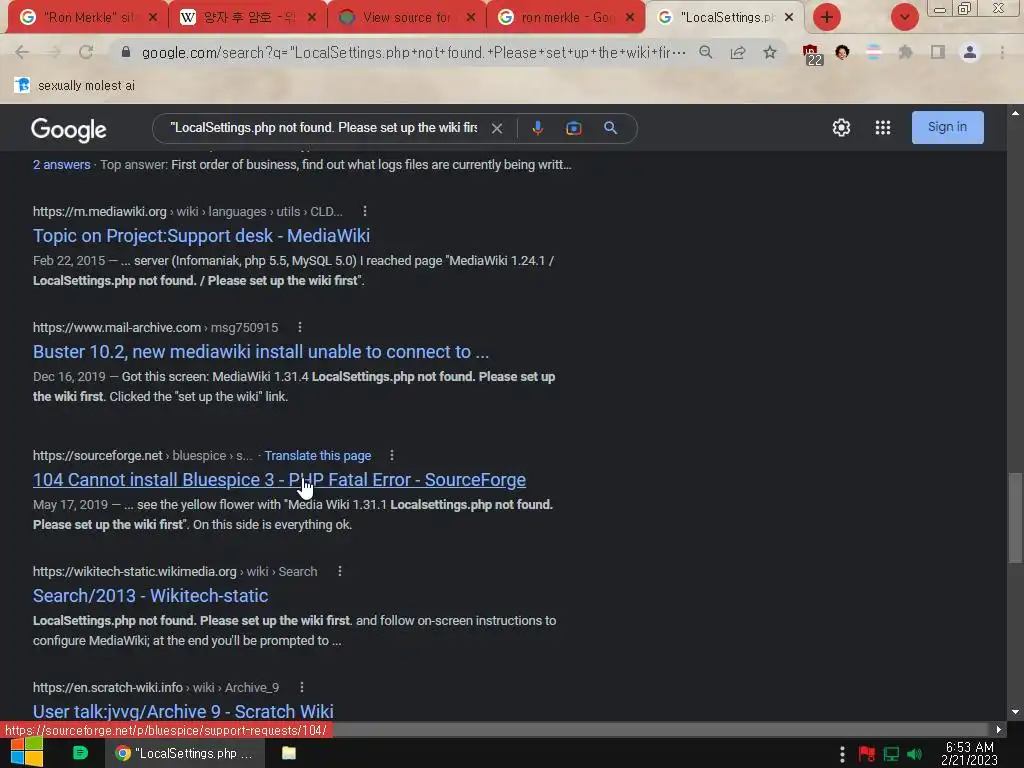Open the network monitor tray icon
The width and height of the screenshot is (1024, 768).
coord(891,754)
